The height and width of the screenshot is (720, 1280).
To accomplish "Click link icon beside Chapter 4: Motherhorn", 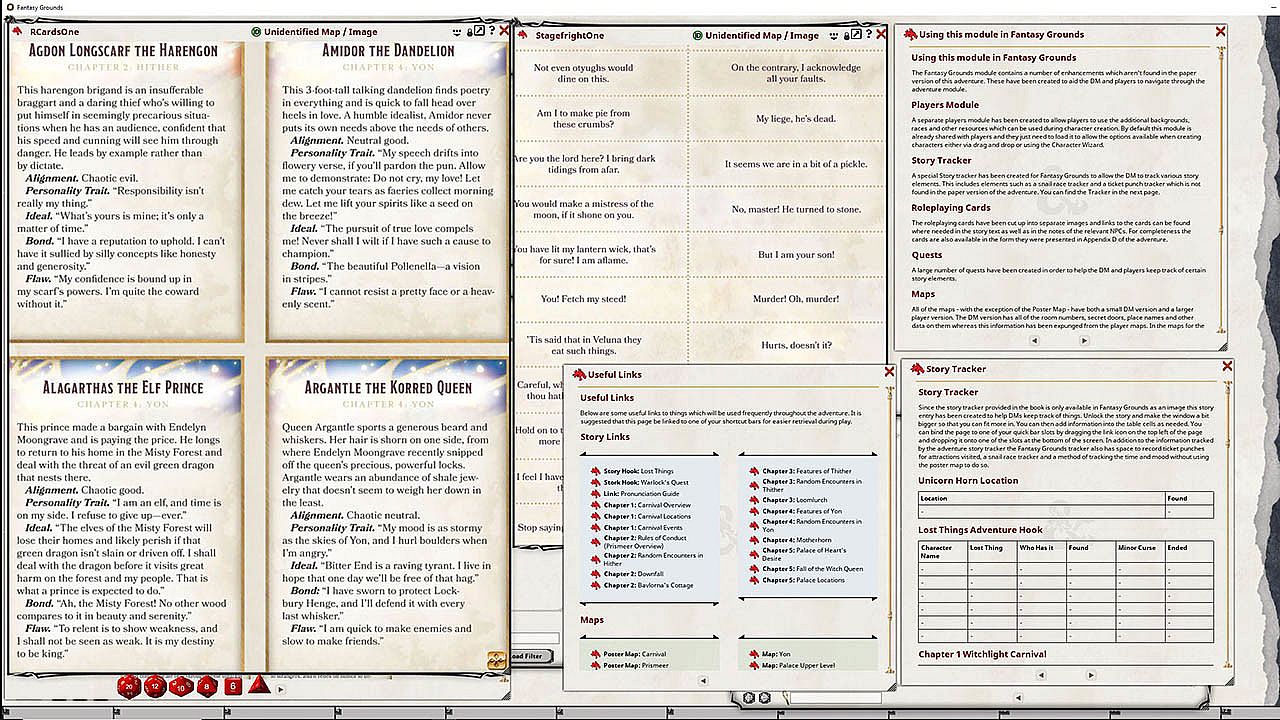I will click(755, 540).
